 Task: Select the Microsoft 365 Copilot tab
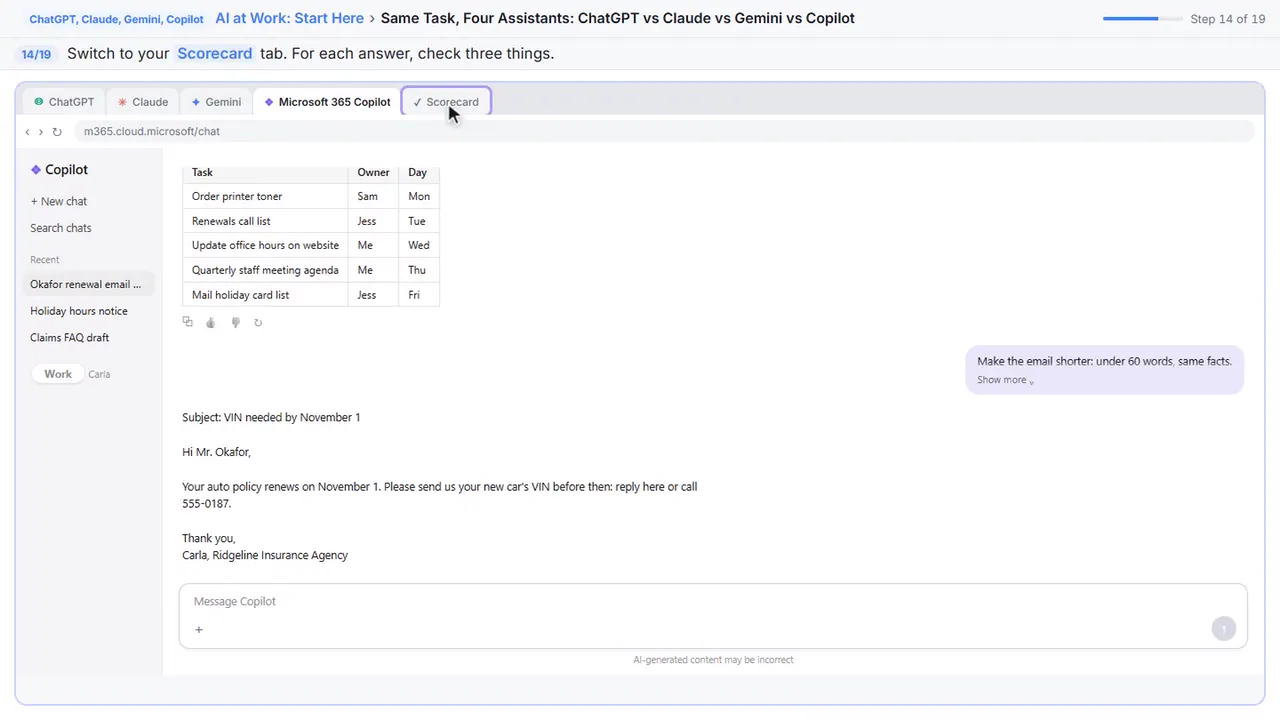tap(327, 102)
